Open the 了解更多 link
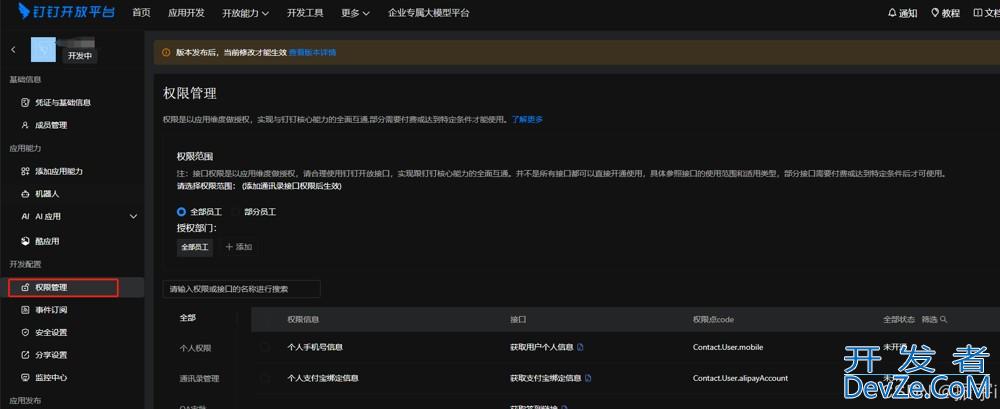The width and height of the screenshot is (1000, 409). tap(527, 119)
